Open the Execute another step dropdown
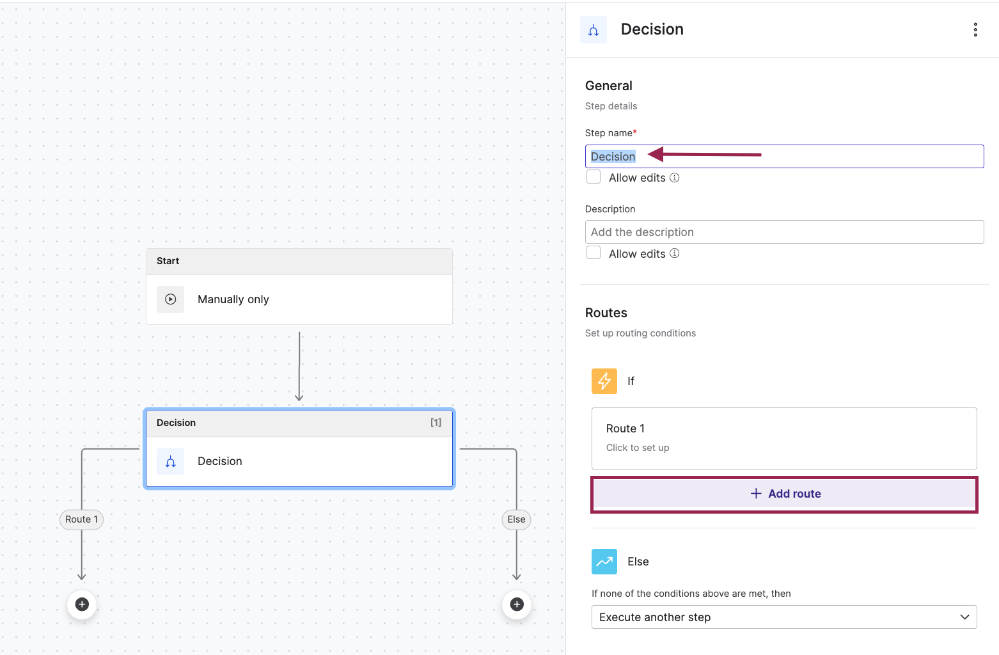The height and width of the screenshot is (655, 999). (784, 617)
